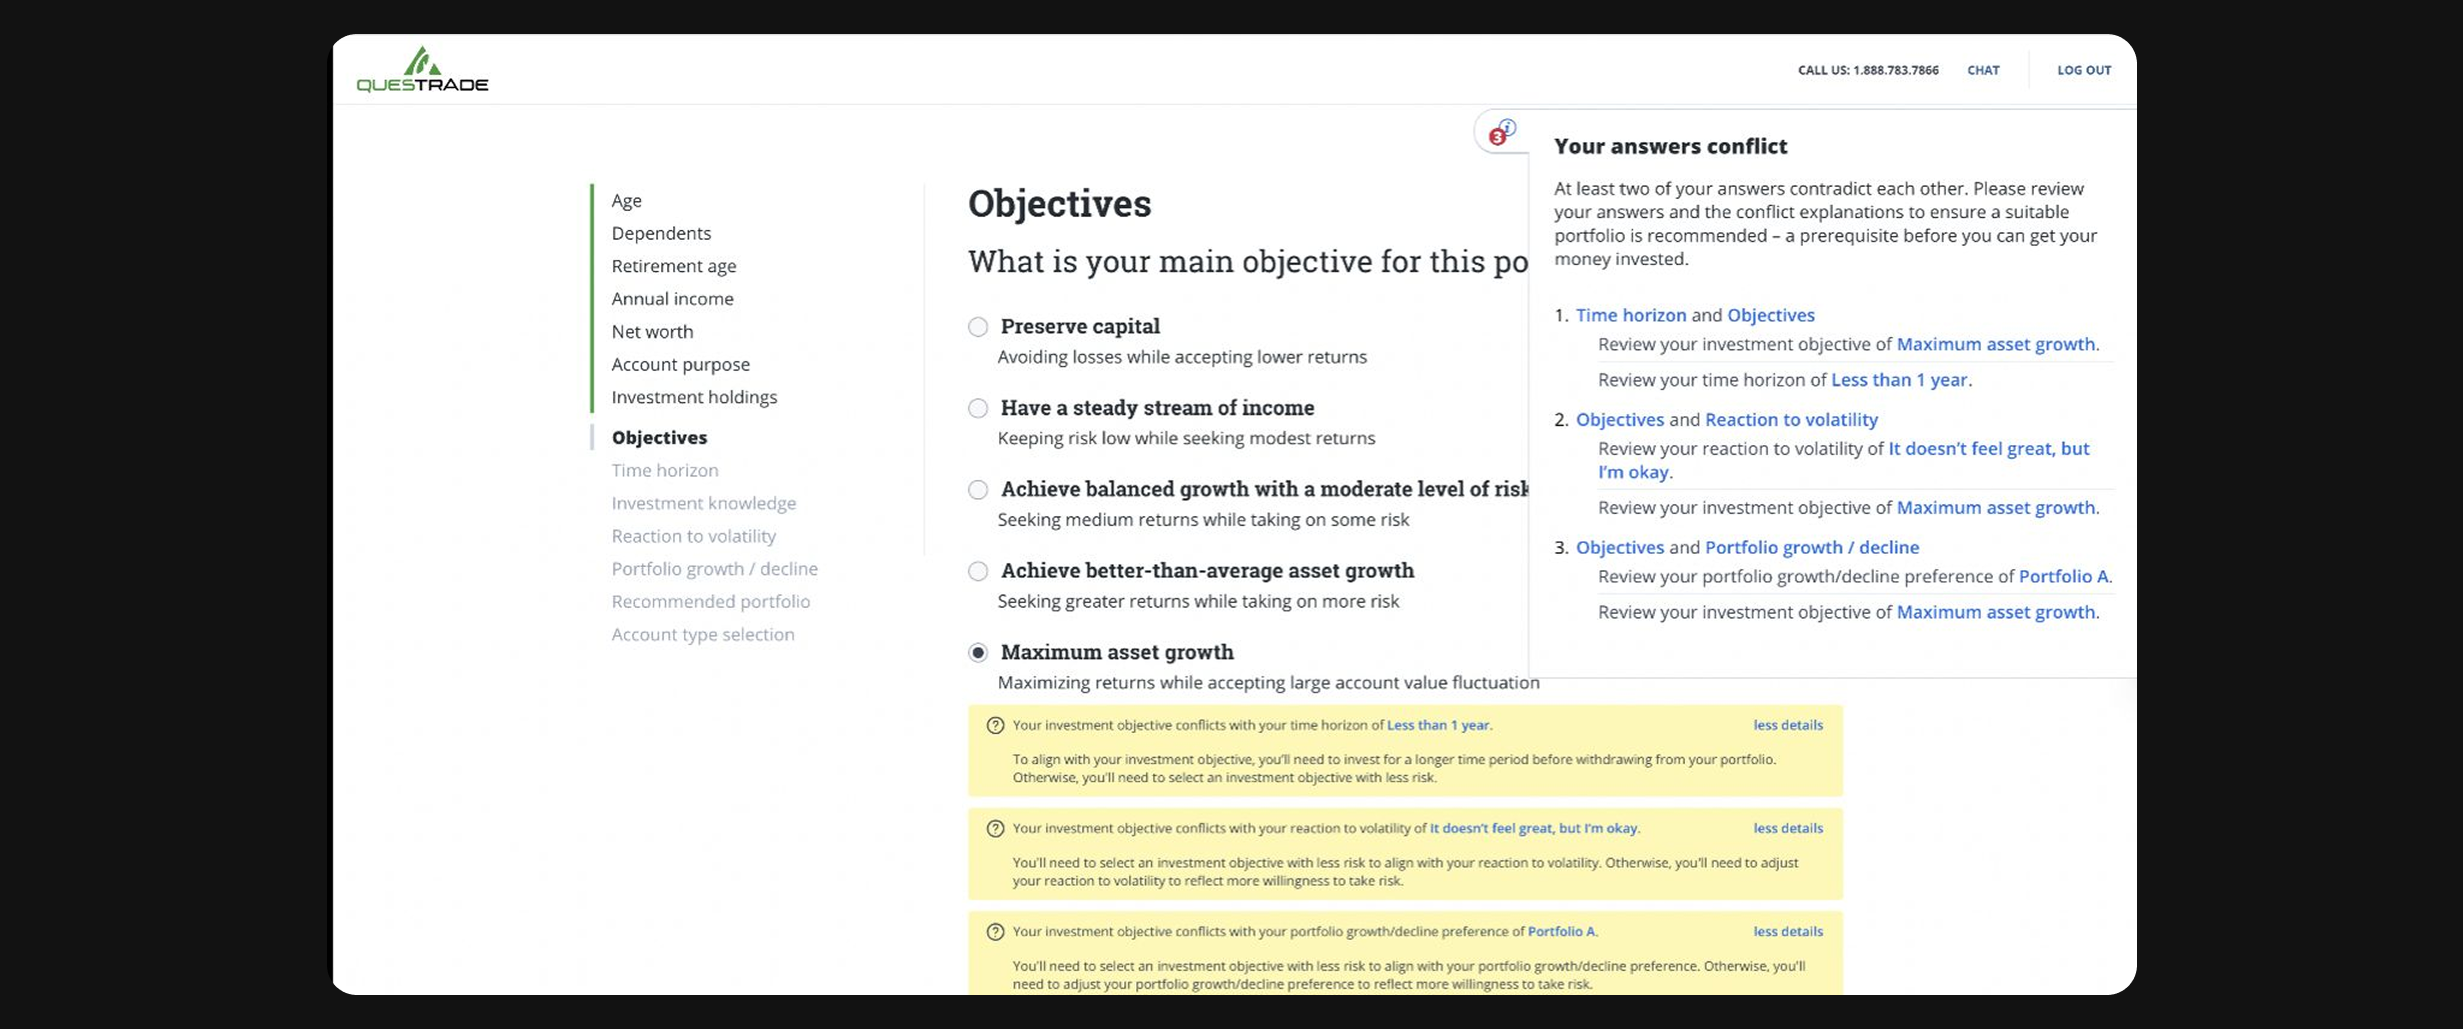
Task: Click the red conflict count badge
Action: (x=1497, y=138)
